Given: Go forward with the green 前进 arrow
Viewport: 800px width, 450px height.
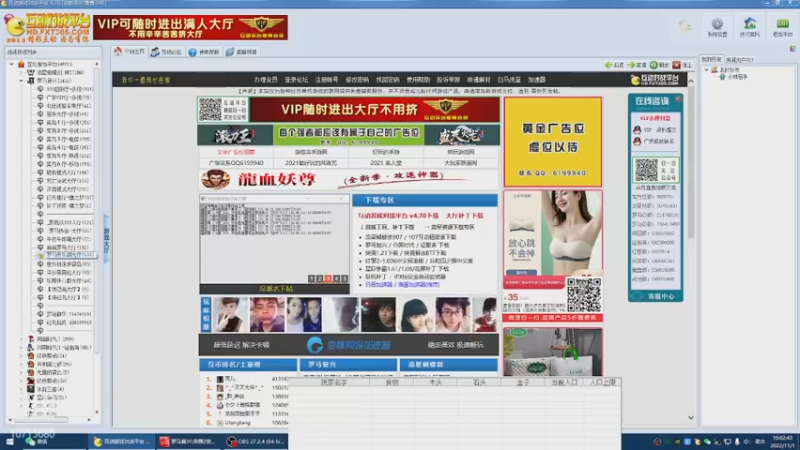Looking at the screenshot, I should point(636,65).
